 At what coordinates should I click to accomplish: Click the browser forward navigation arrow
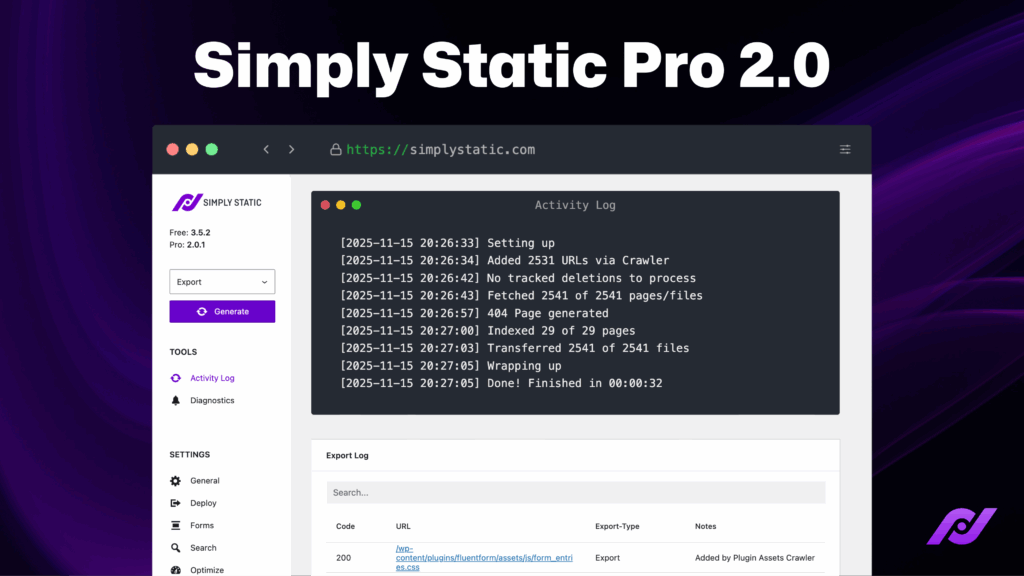click(x=291, y=148)
